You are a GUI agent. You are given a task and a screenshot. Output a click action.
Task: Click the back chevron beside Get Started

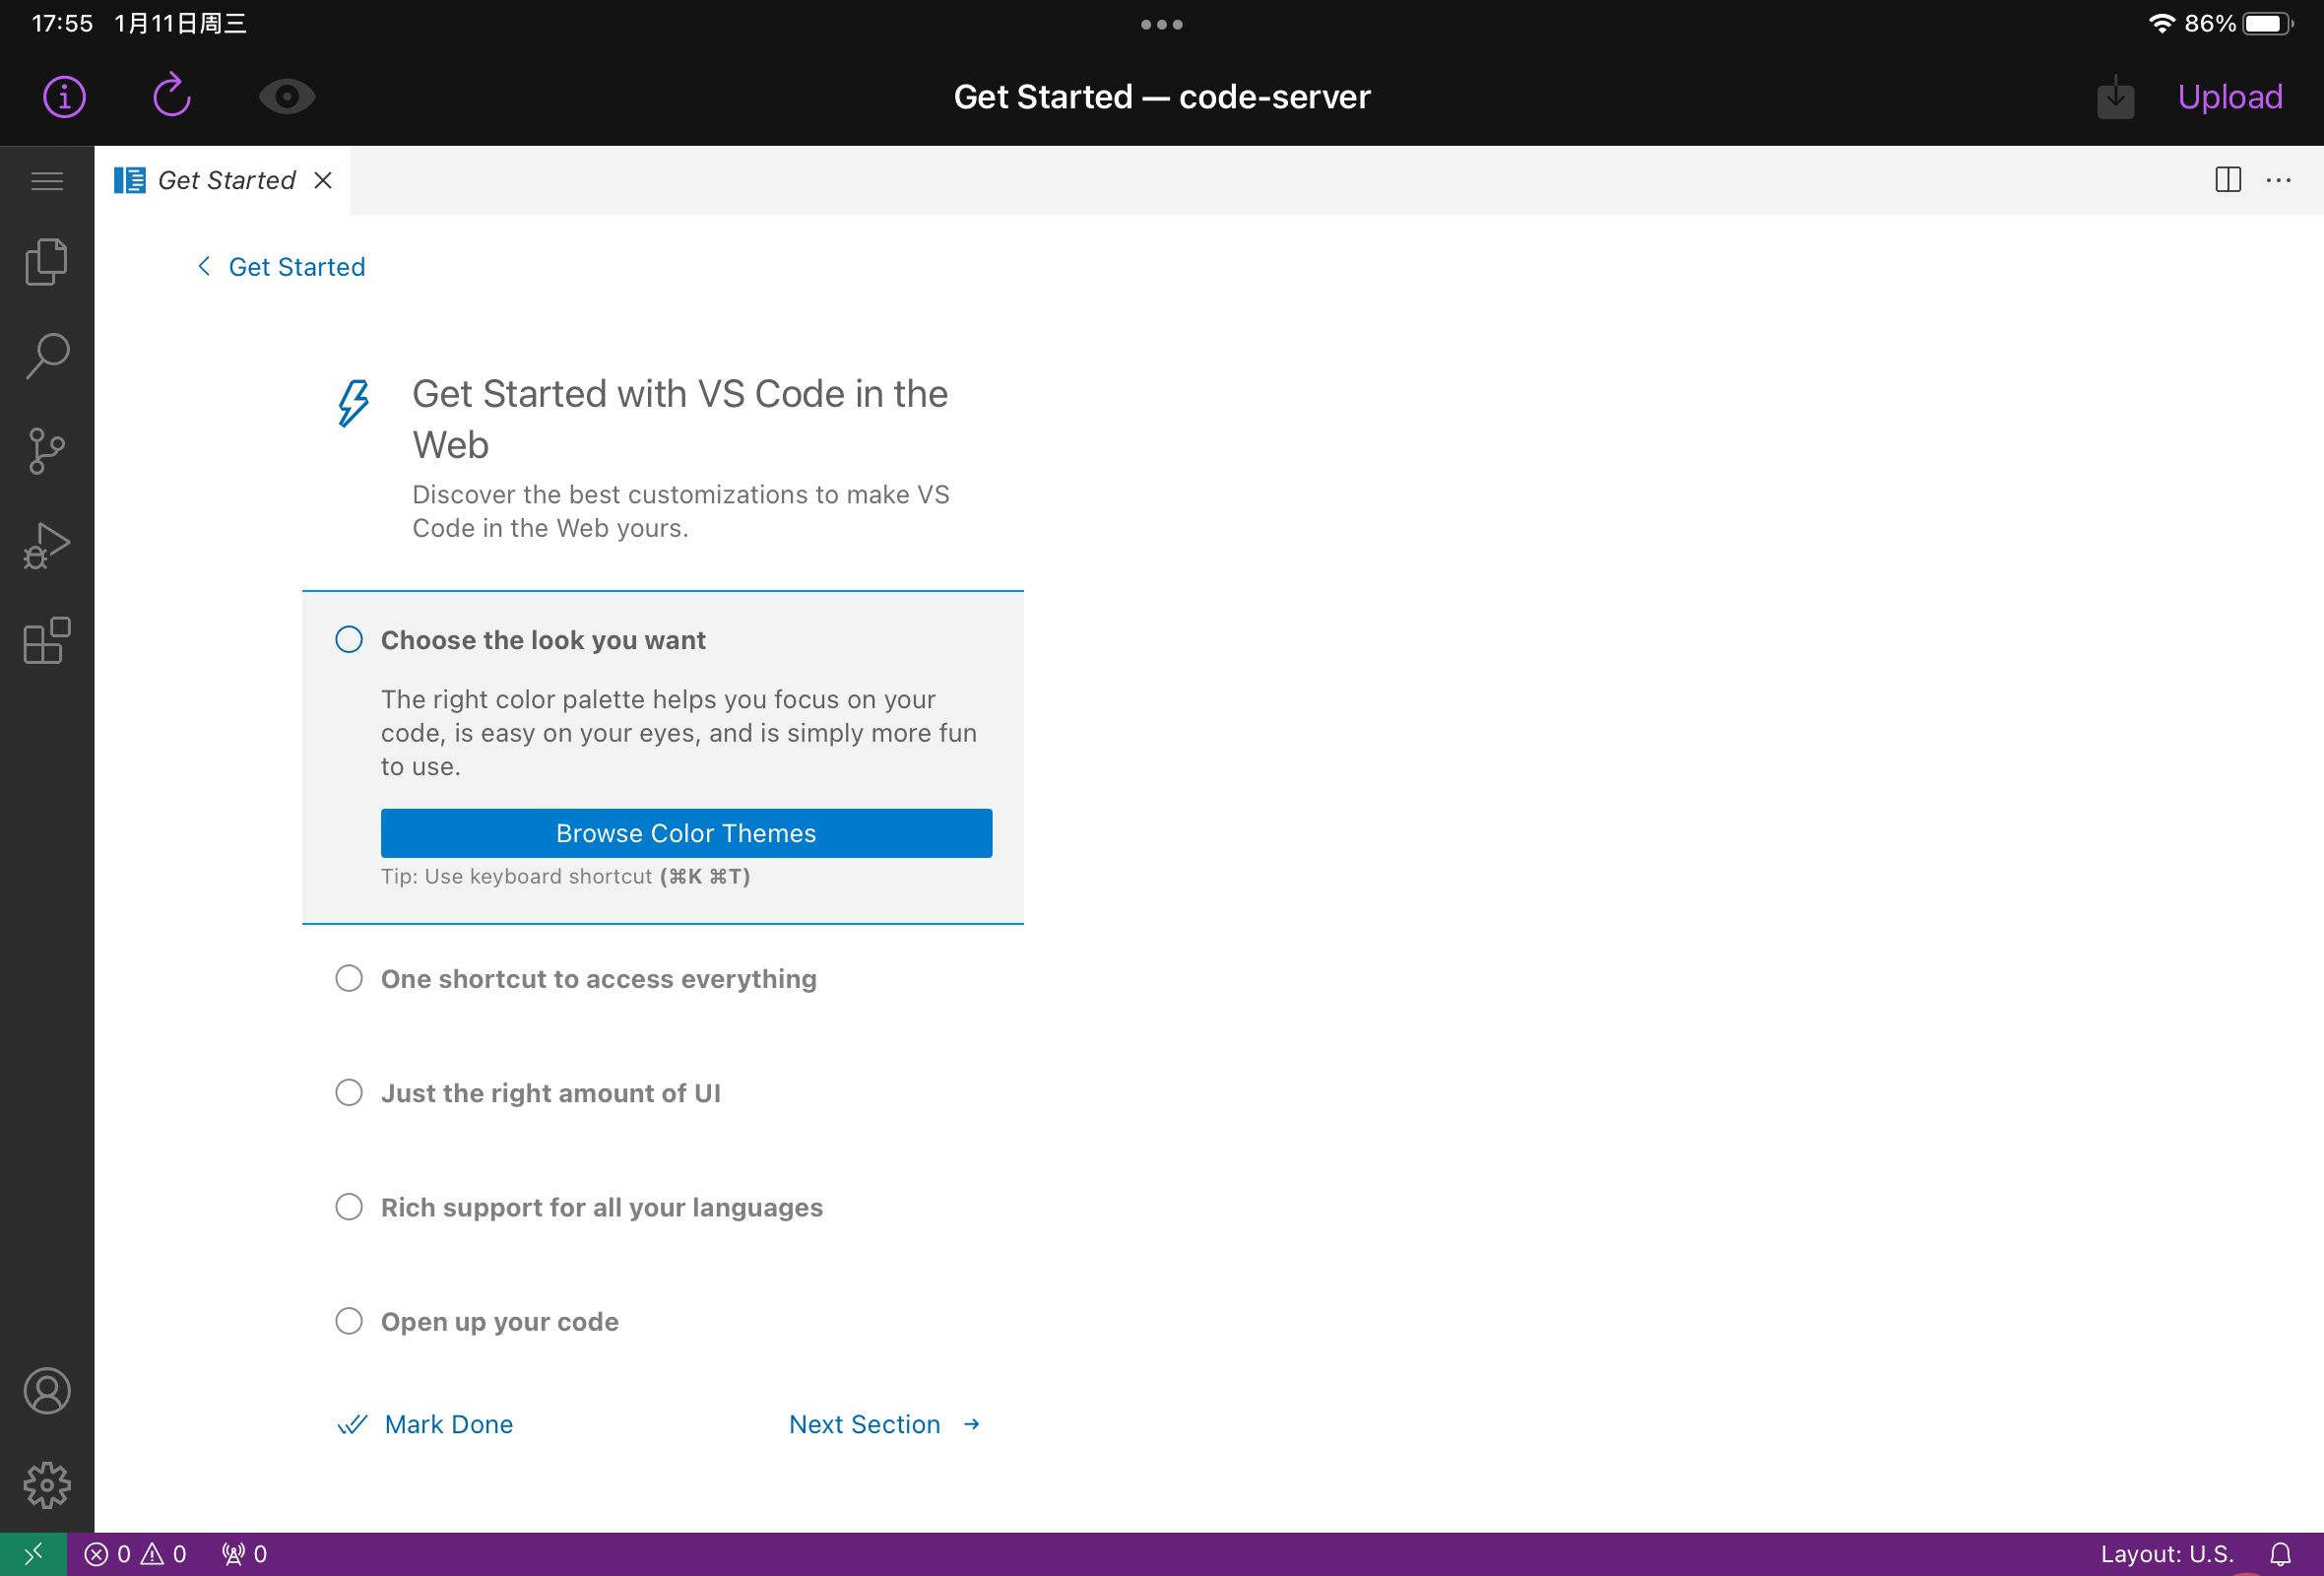click(x=204, y=266)
